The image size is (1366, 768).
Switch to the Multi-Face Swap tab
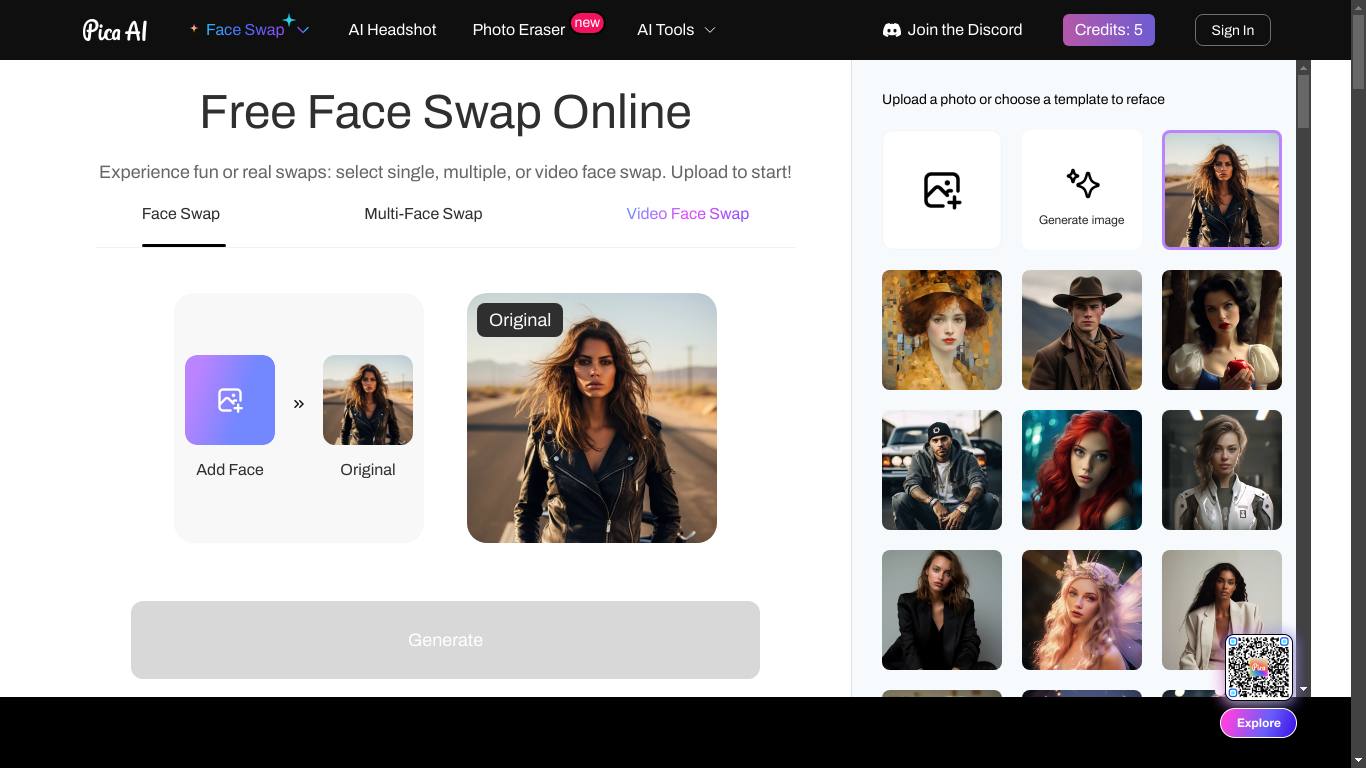click(423, 214)
